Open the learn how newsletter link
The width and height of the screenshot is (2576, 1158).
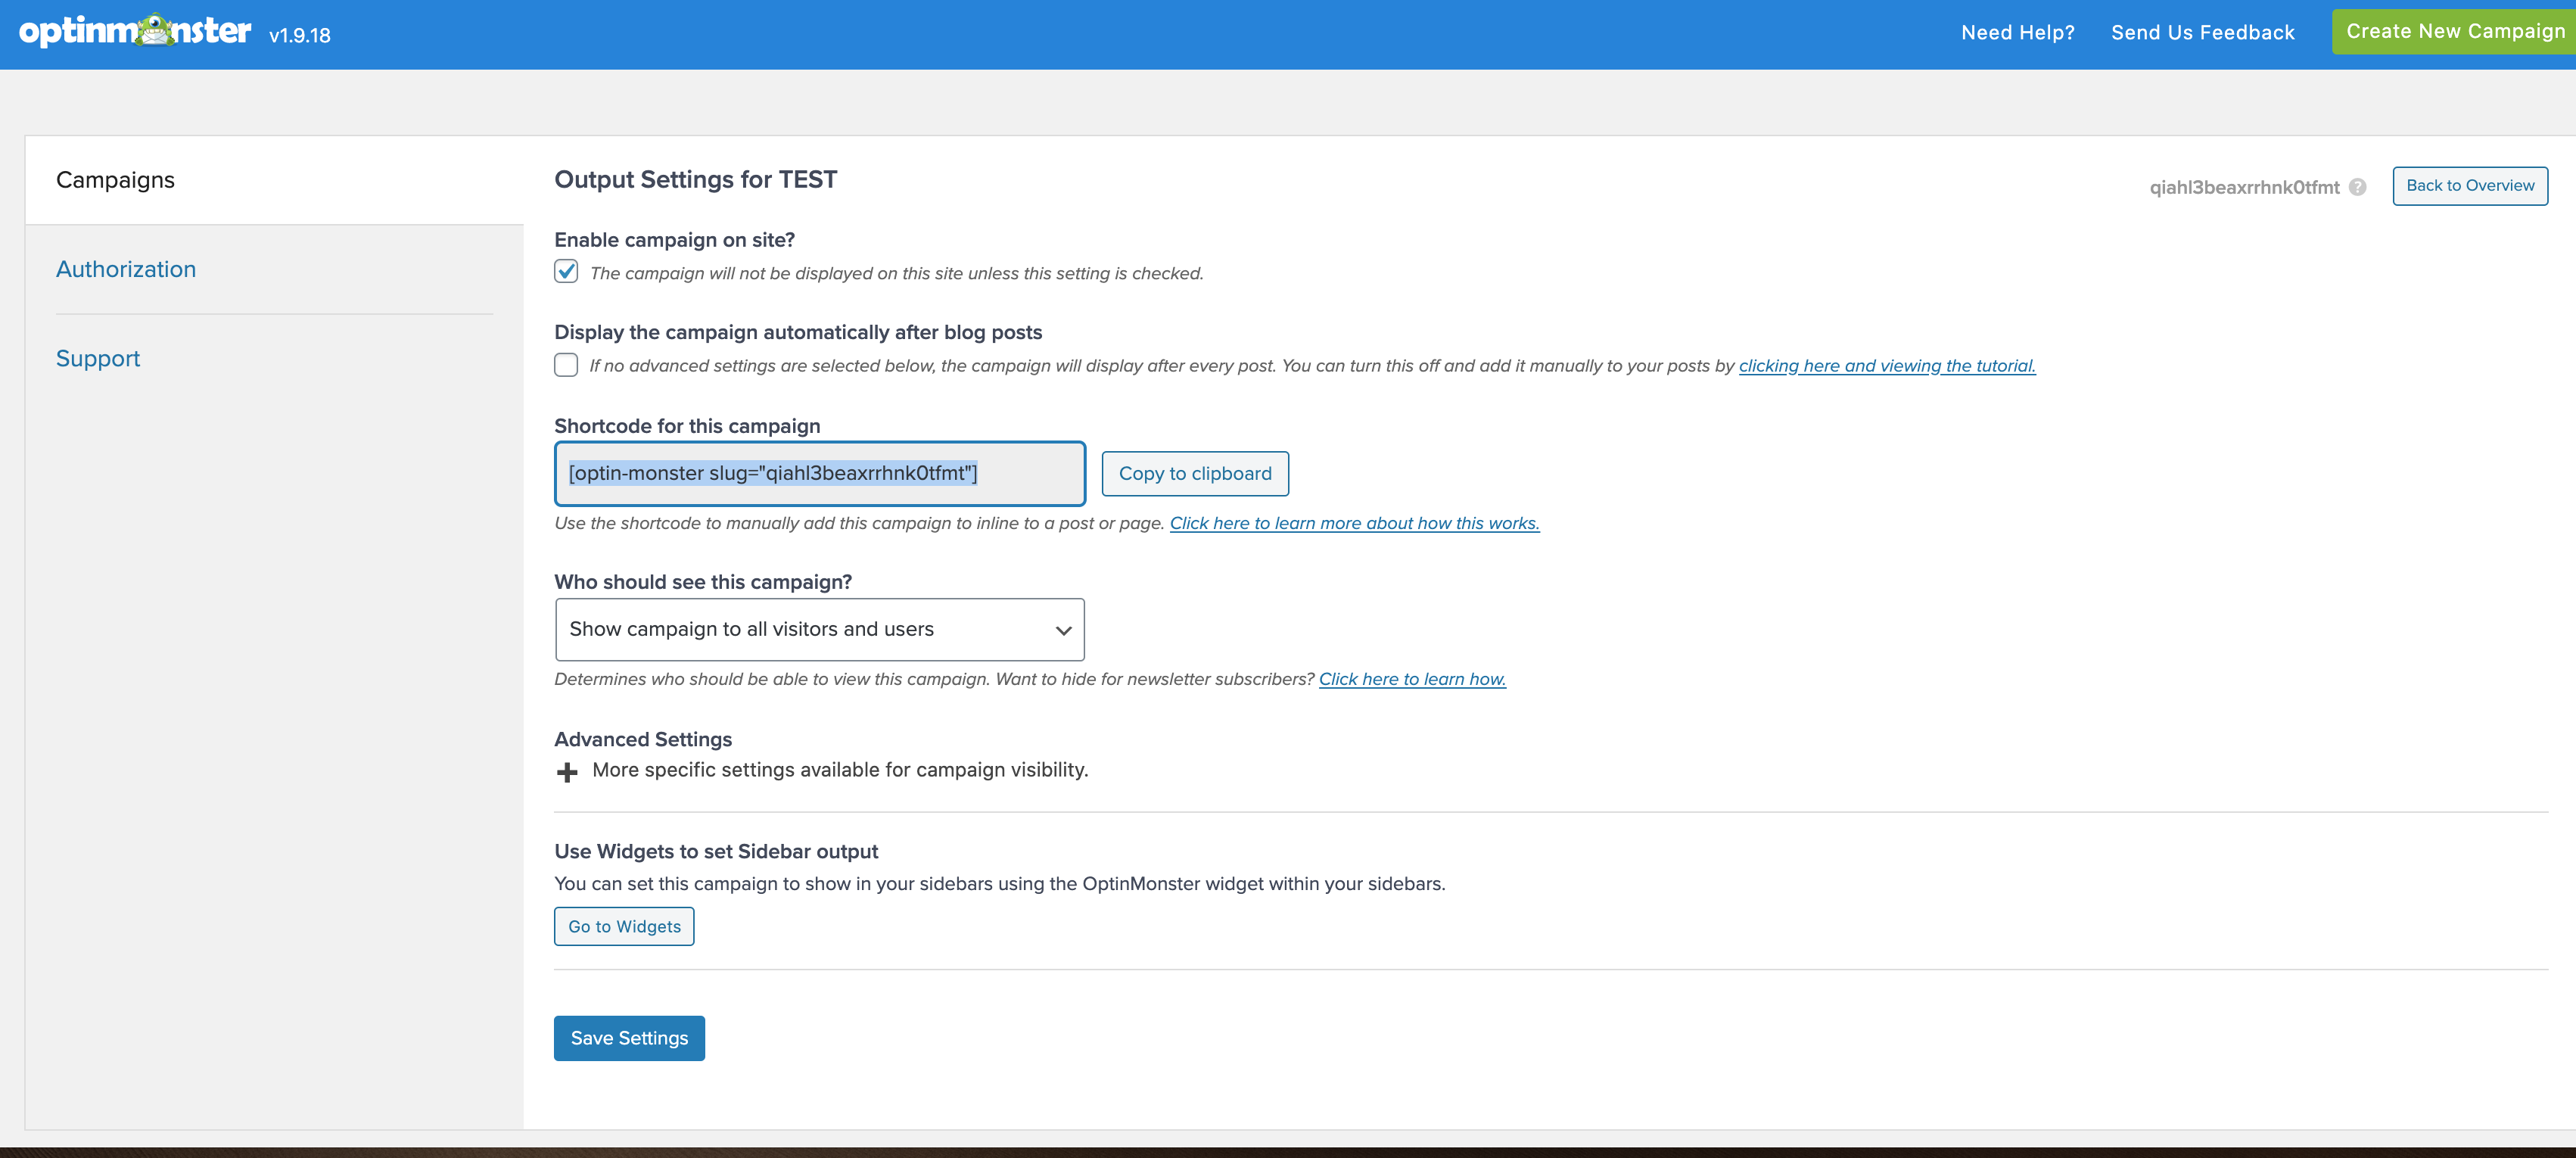pos(1411,679)
